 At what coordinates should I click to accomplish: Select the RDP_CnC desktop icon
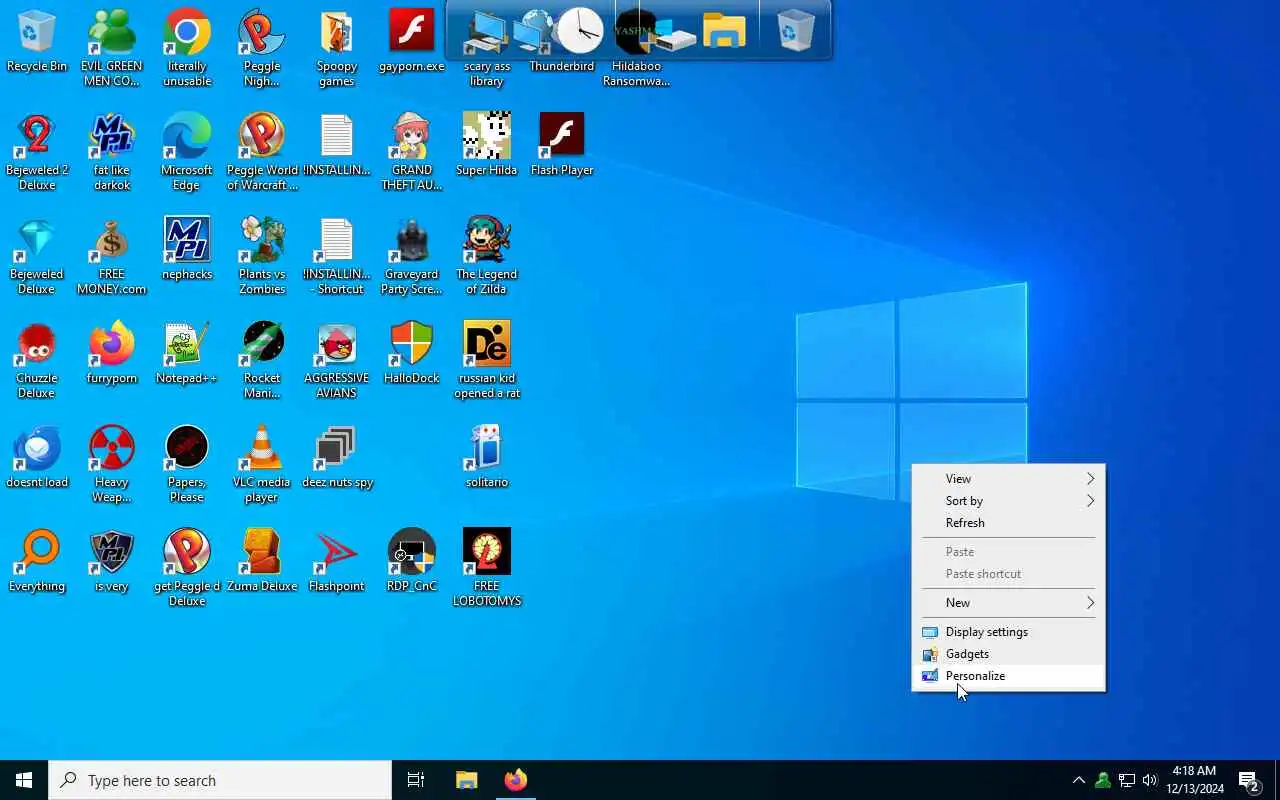[412, 561]
